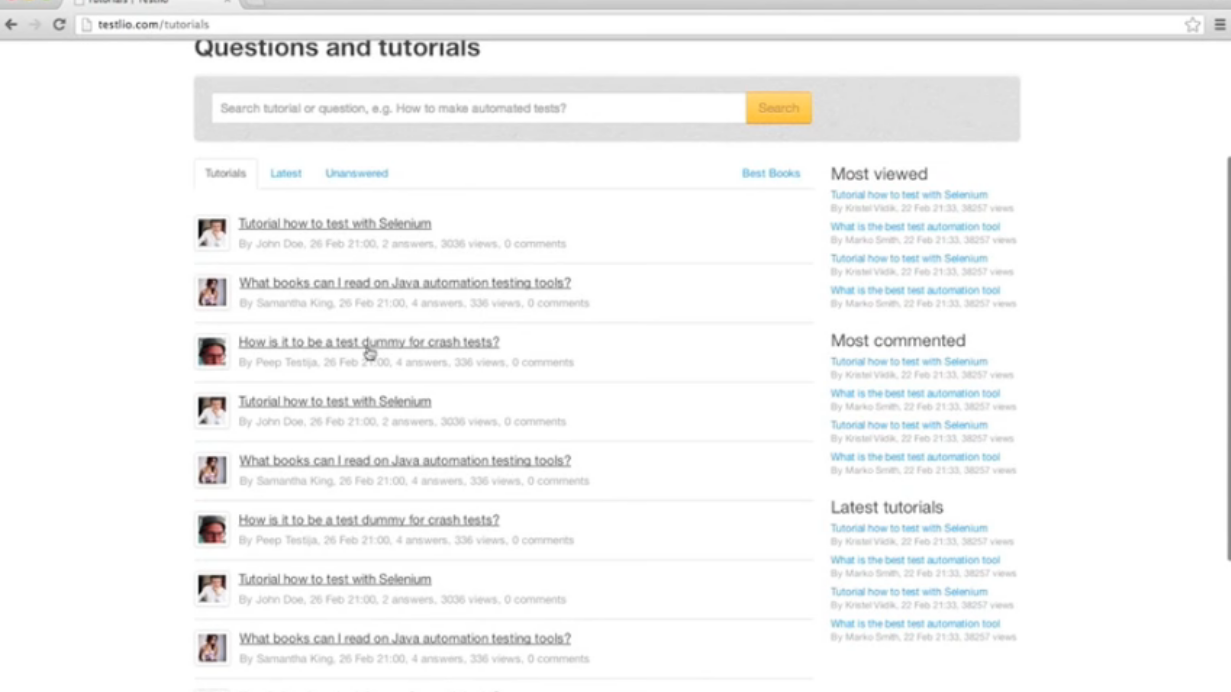The height and width of the screenshot is (692, 1231).
Task: Open first 'What books can I read on Java' question
Action: (405, 283)
